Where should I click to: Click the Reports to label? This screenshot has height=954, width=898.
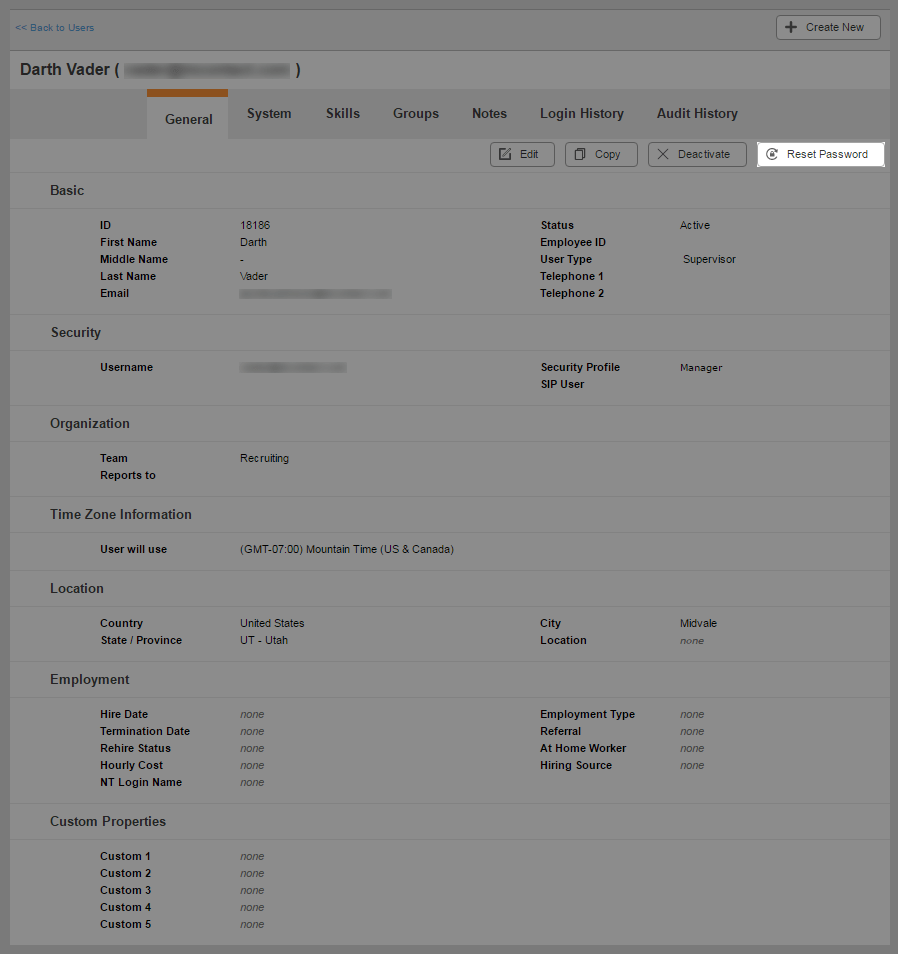(128, 475)
